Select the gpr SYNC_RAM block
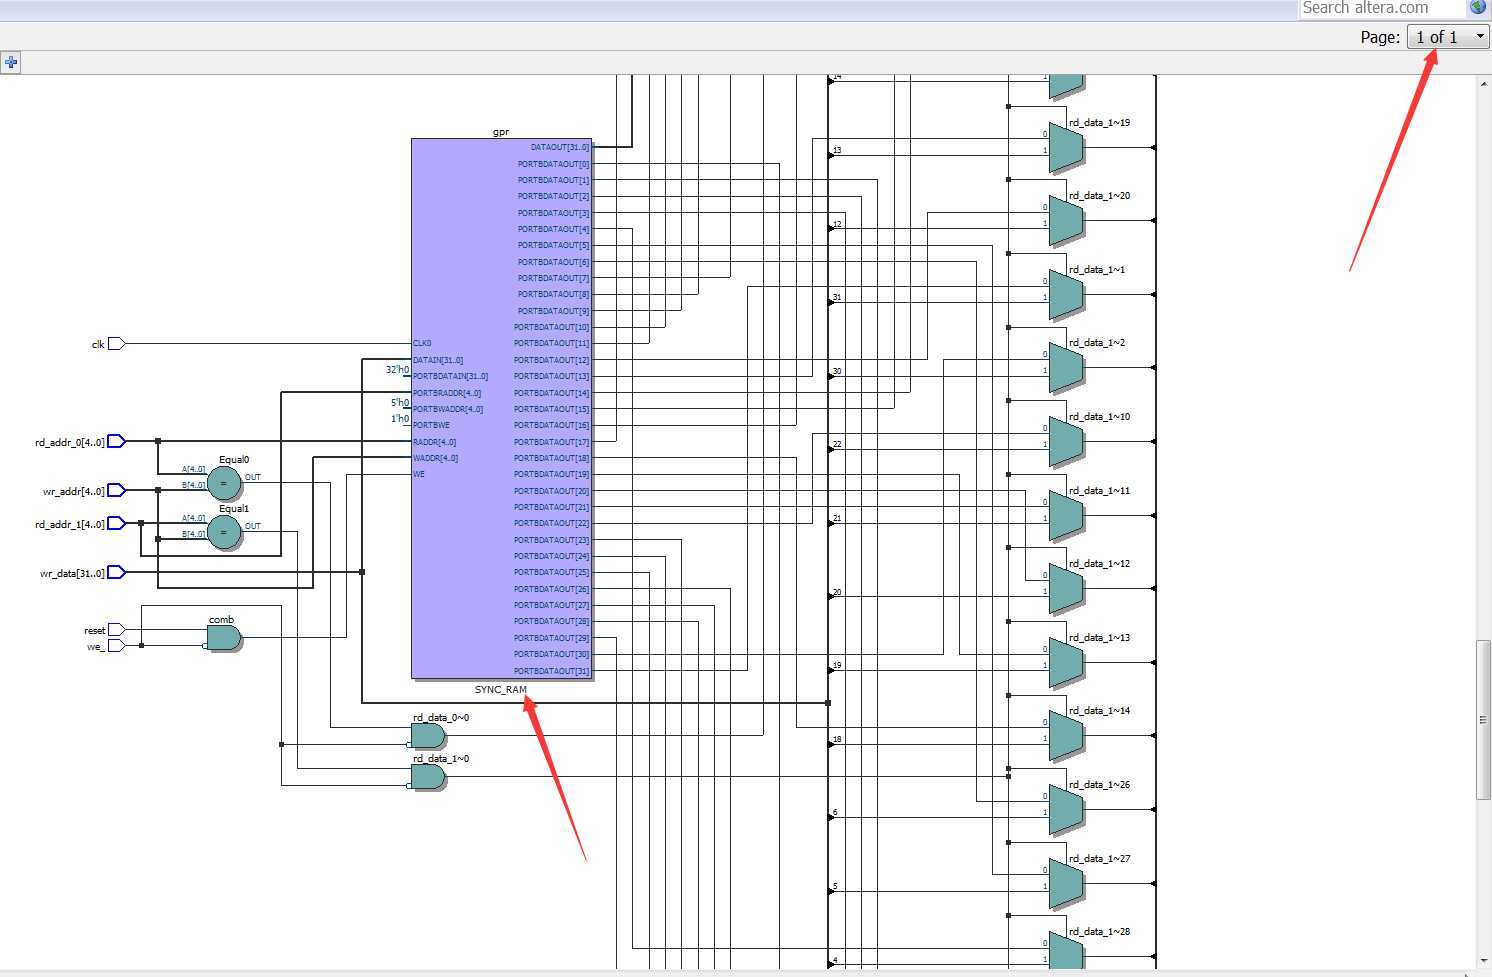 [x=501, y=409]
